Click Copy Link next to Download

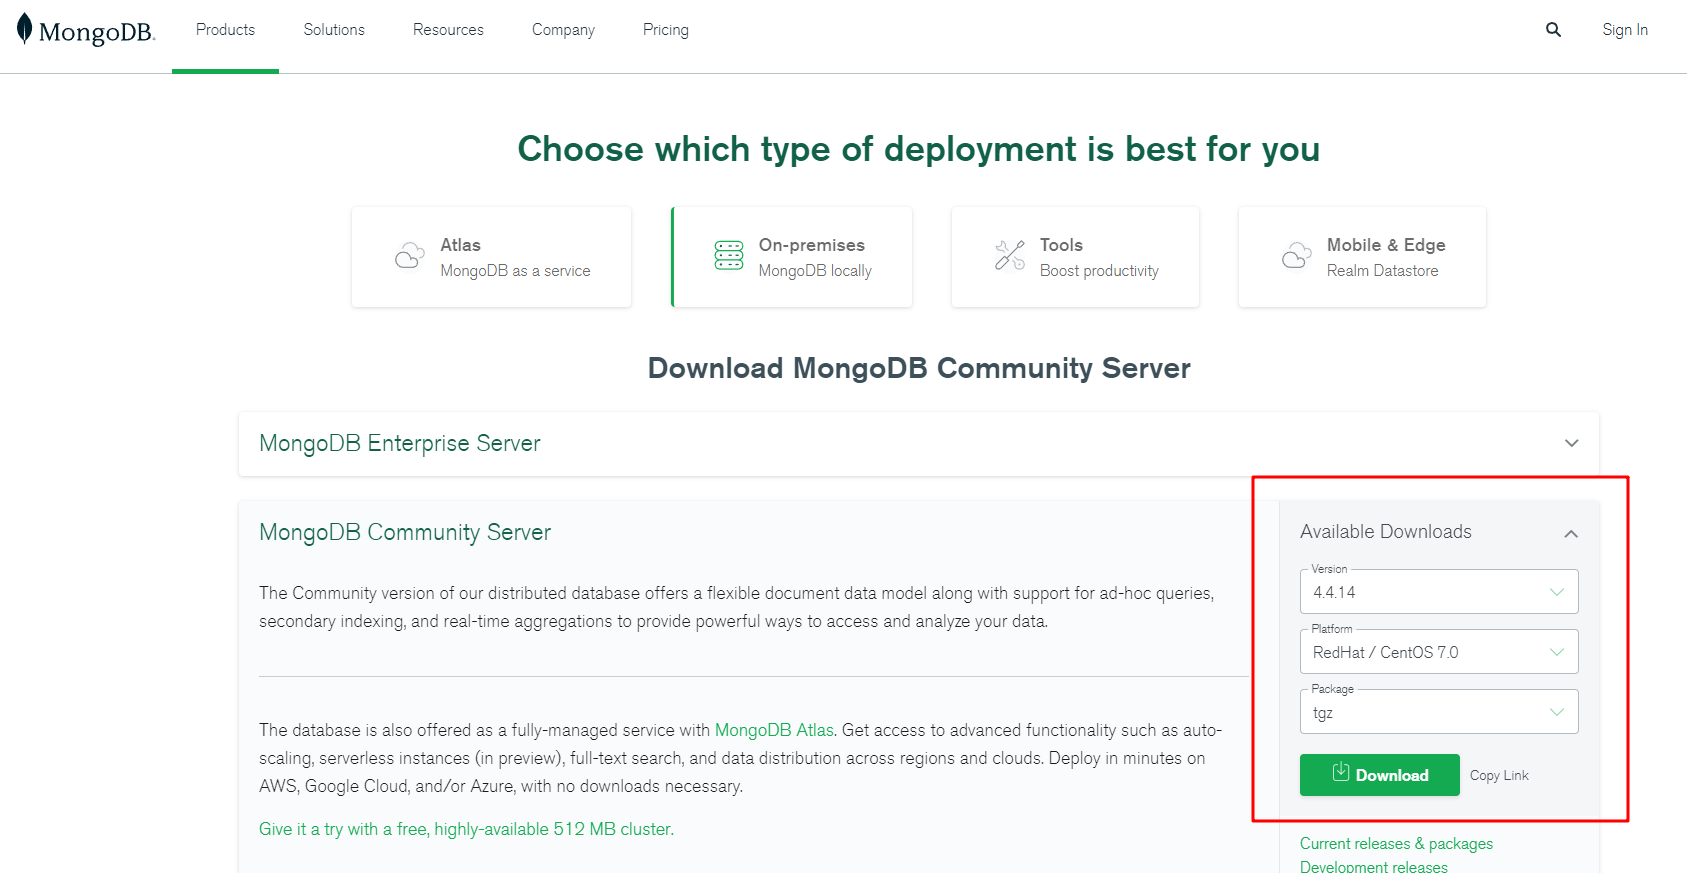tap(1498, 775)
